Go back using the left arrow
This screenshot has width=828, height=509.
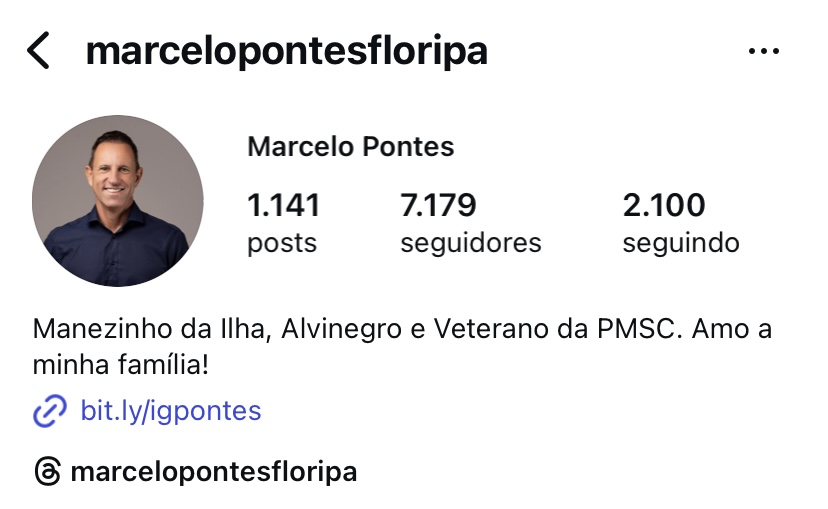pyautogui.click(x=38, y=51)
